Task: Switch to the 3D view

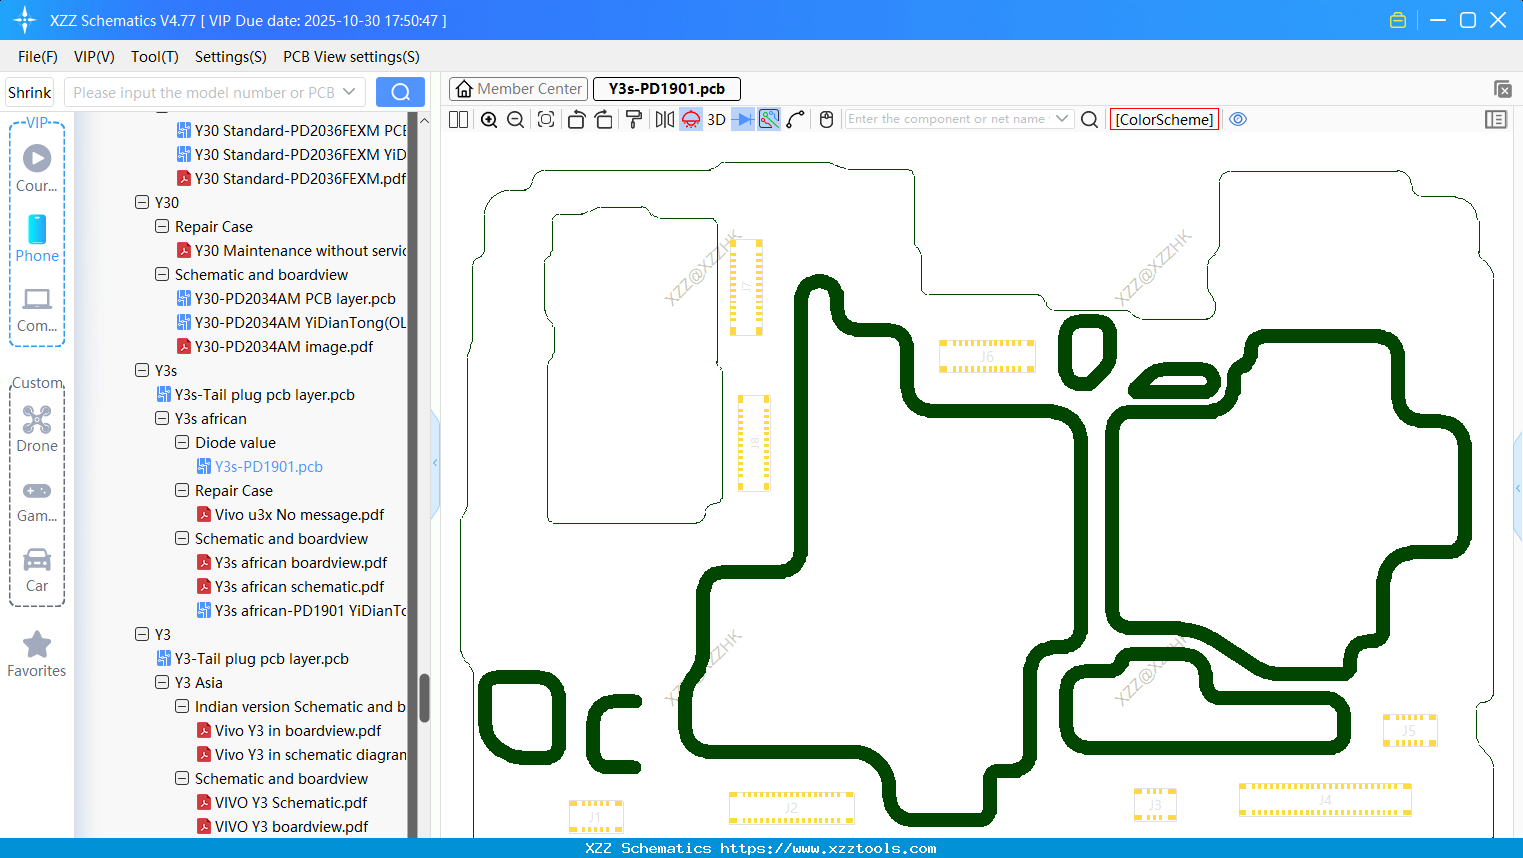Action: click(717, 120)
